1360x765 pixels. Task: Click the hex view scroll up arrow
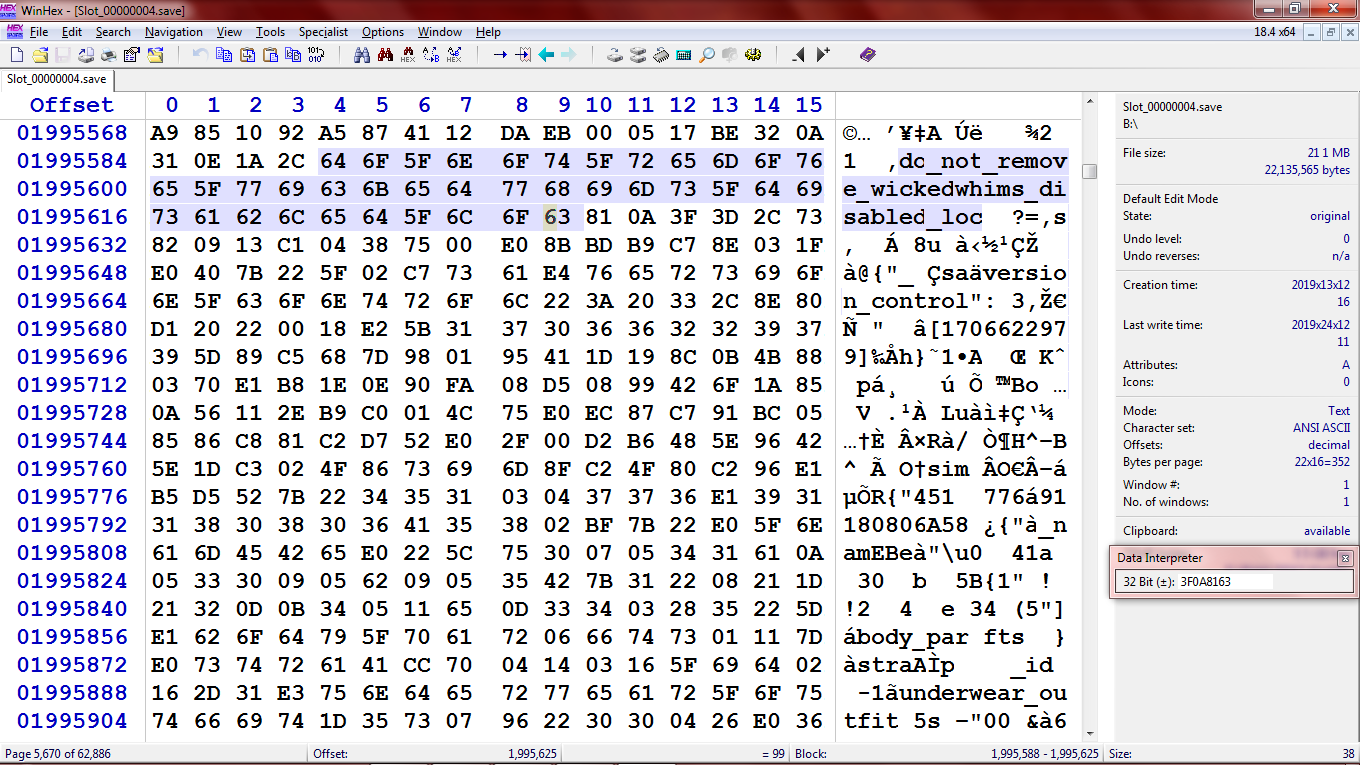click(1090, 100)
